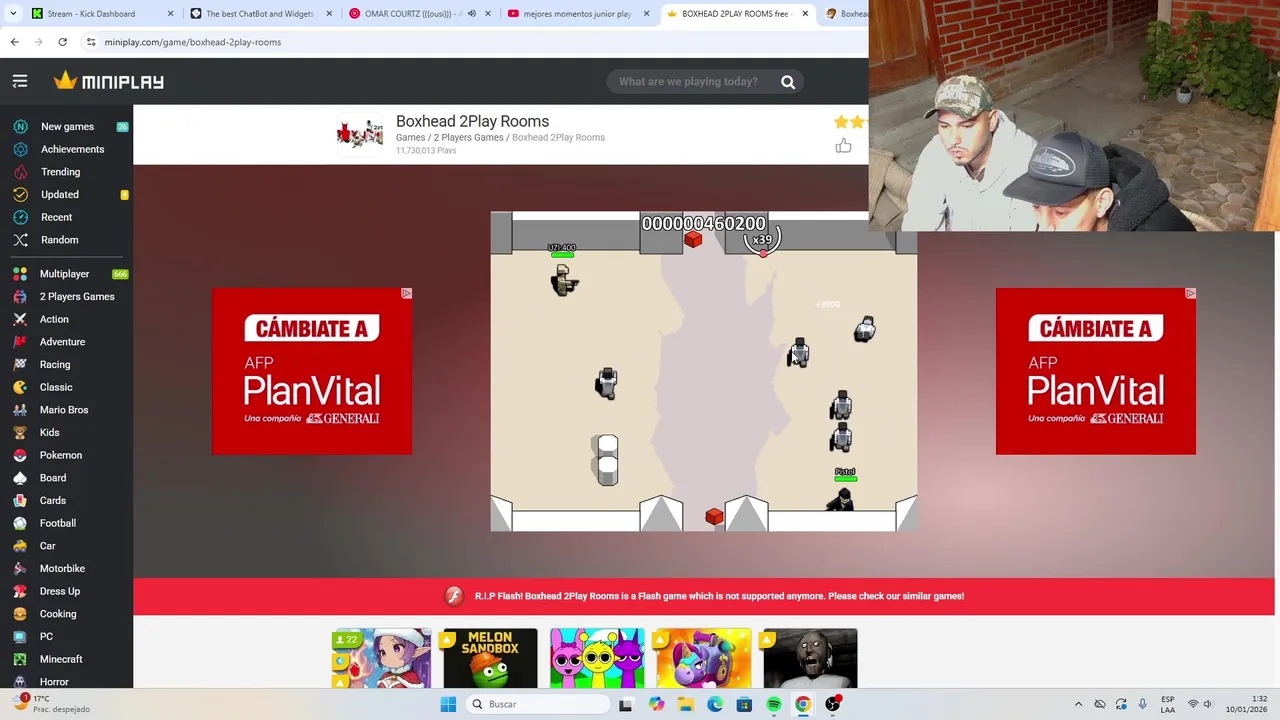
Task: Open the Achievements sidebar icon
Action: [x=20, y=149]
